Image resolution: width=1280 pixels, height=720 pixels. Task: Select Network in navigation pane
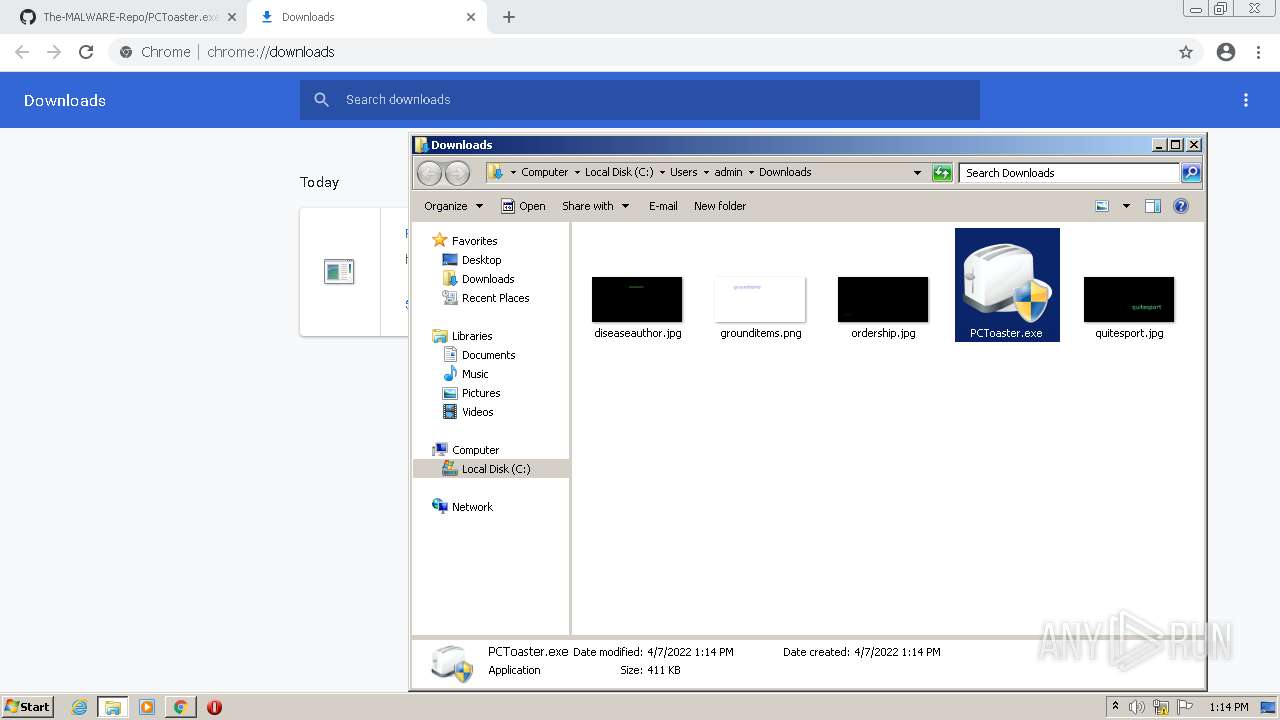pos(472,507)
